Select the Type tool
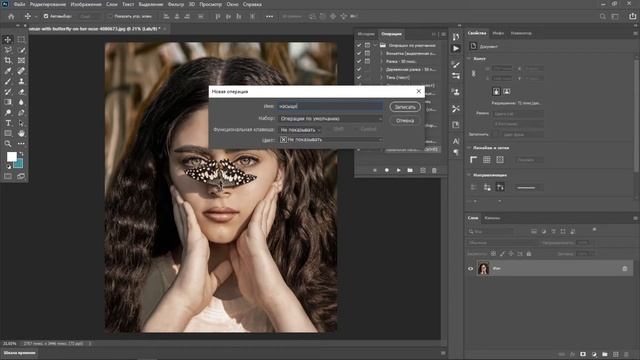 [x=8, y=123]
